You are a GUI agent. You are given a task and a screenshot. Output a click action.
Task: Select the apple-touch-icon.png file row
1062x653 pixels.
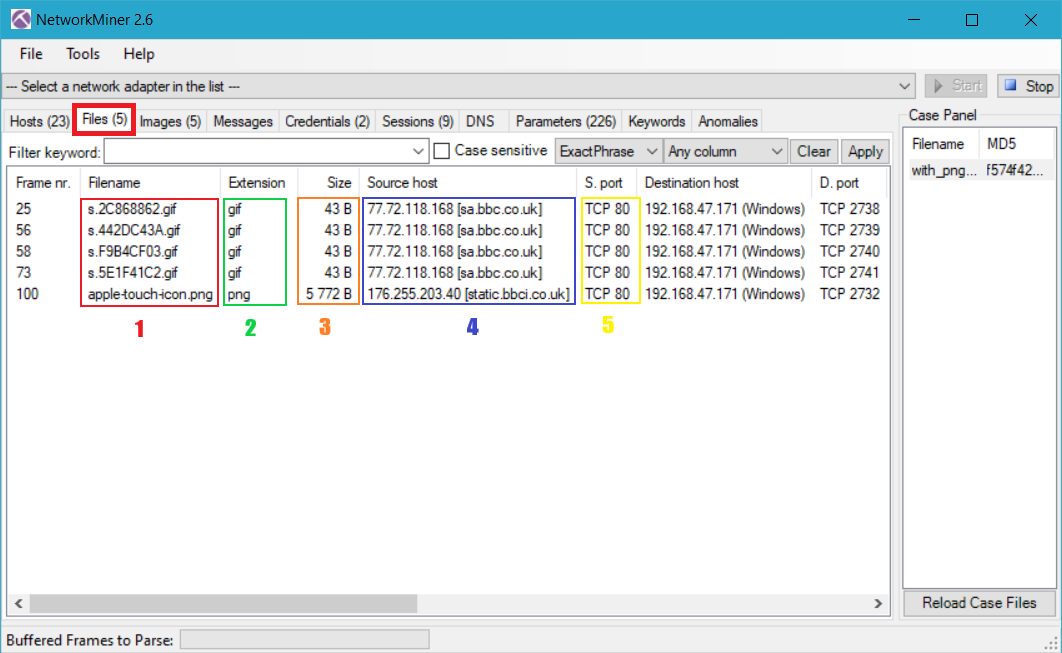[150, 294]
